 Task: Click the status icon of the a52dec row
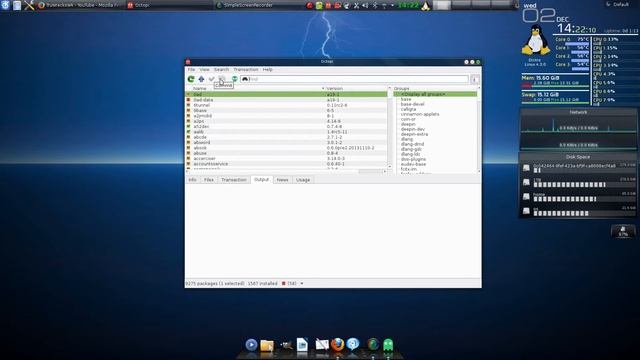(188, 127)
